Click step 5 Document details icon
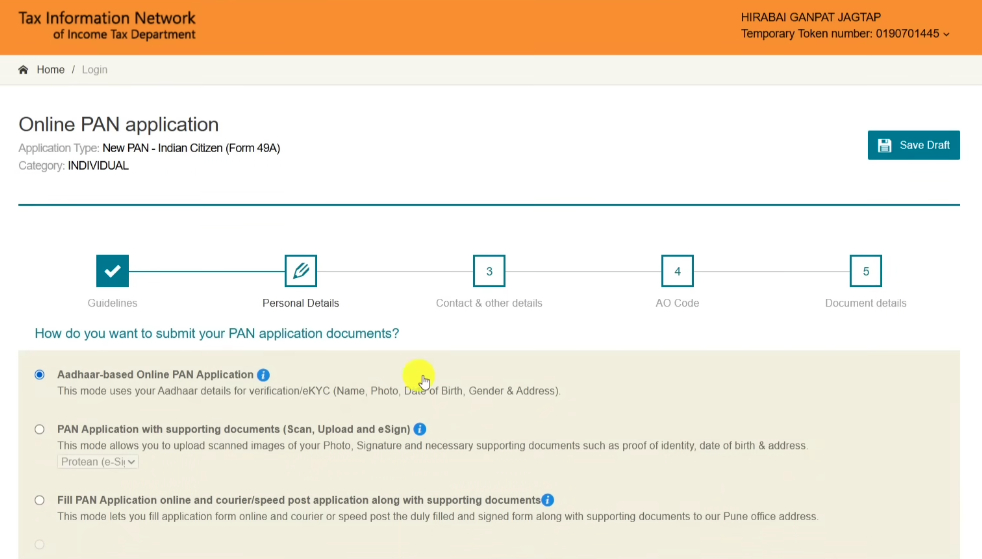The height and width of the screenshot is (559, 982). 865,271
